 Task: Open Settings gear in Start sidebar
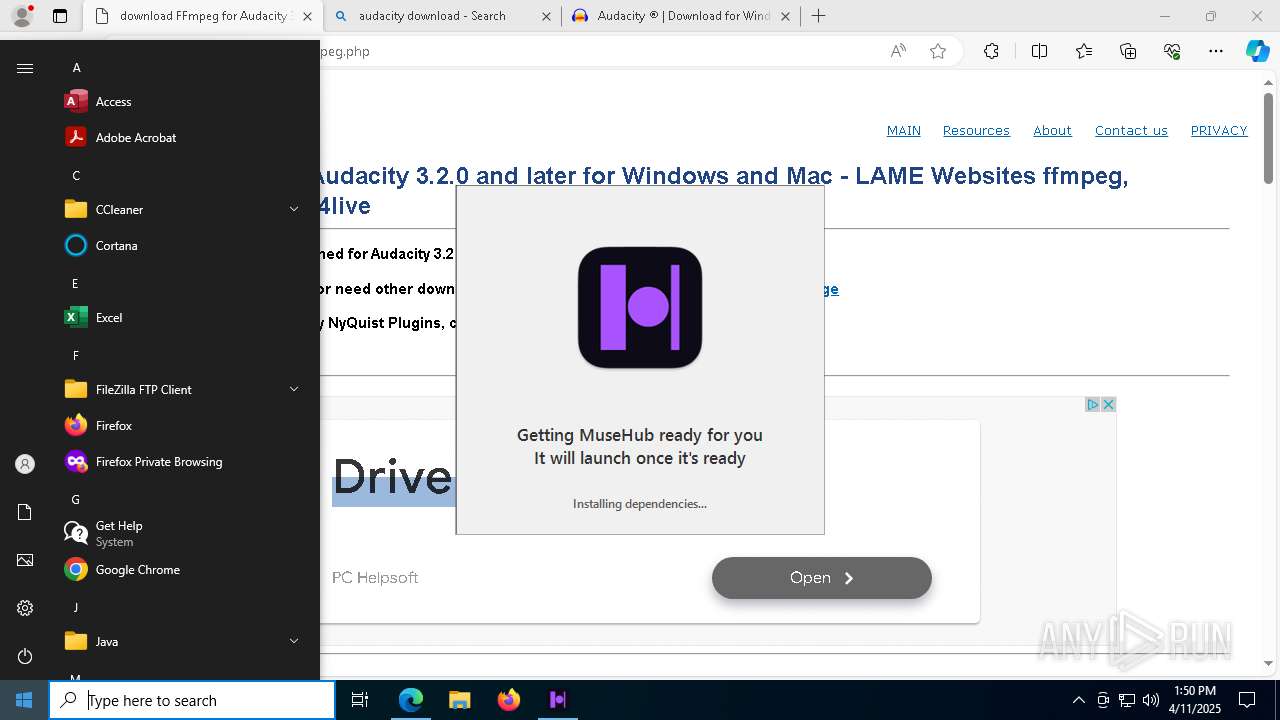(25, 608)
